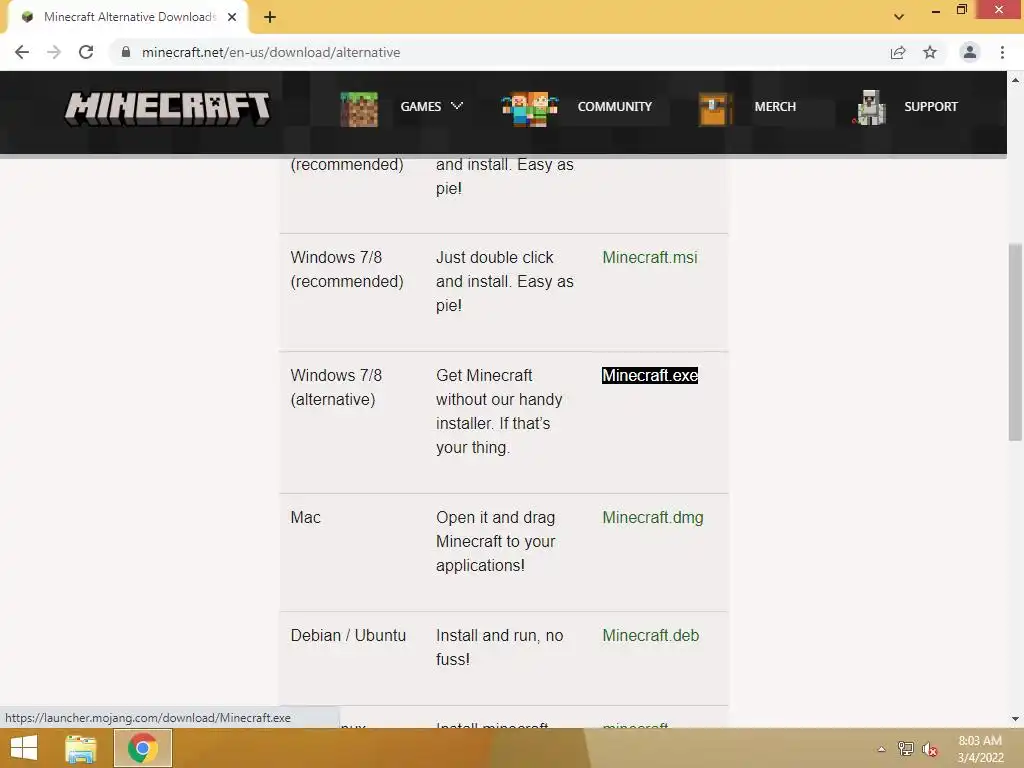Click the scrollbar down arrow

tap(1015, 719)
